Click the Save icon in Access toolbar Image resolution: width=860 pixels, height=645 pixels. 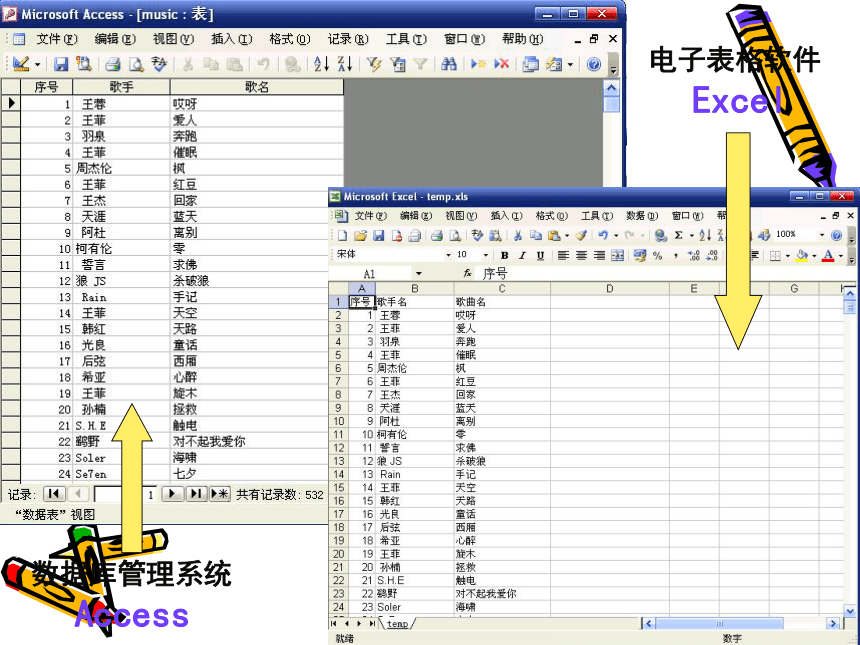(60, 65)
